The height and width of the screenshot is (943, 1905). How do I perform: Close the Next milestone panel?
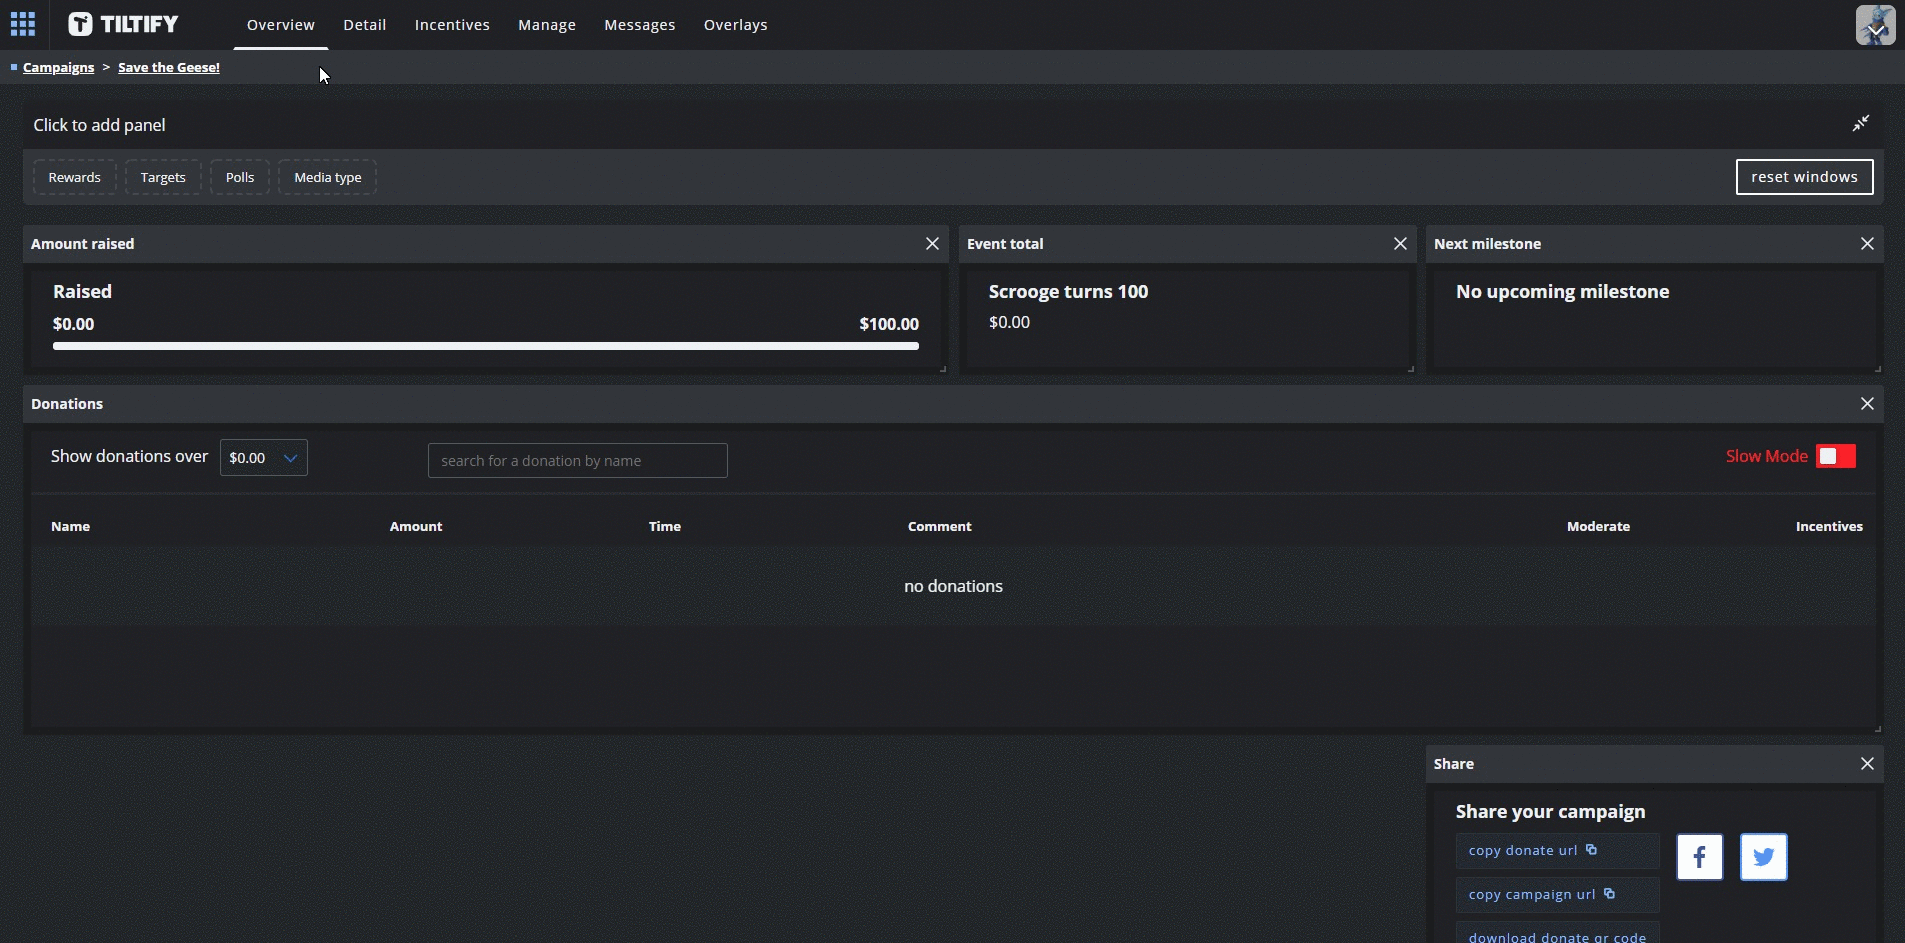tap(1867, 244)
